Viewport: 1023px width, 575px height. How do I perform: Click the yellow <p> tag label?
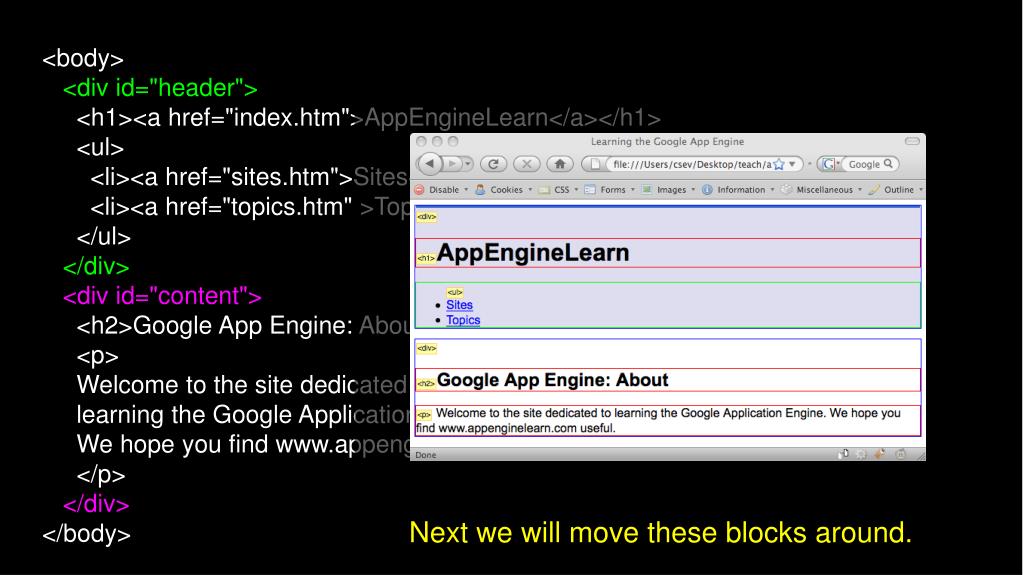pyautogui.click(x=424, y=414)
